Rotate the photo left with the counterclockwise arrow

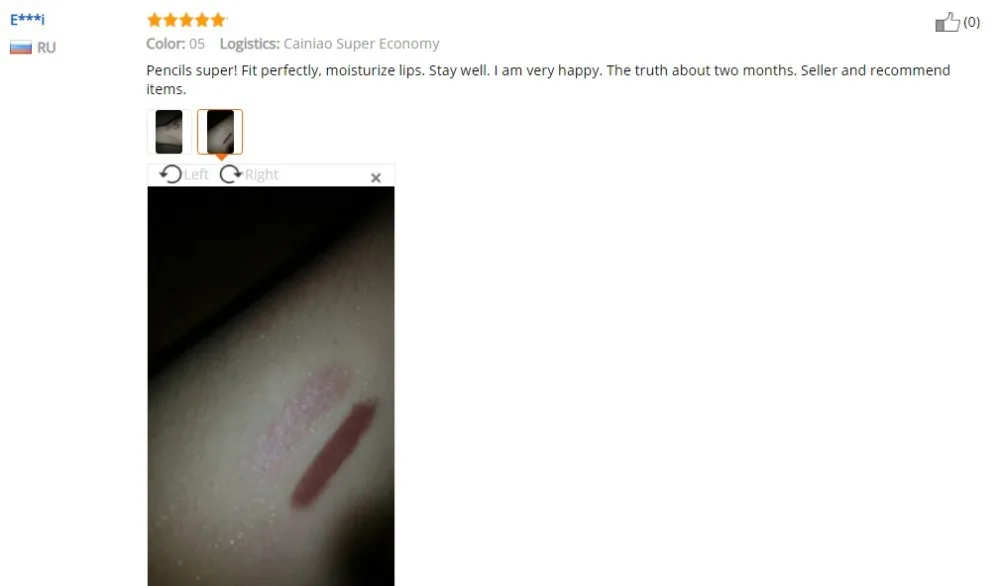pyautogui.click(x=170, y=174)
